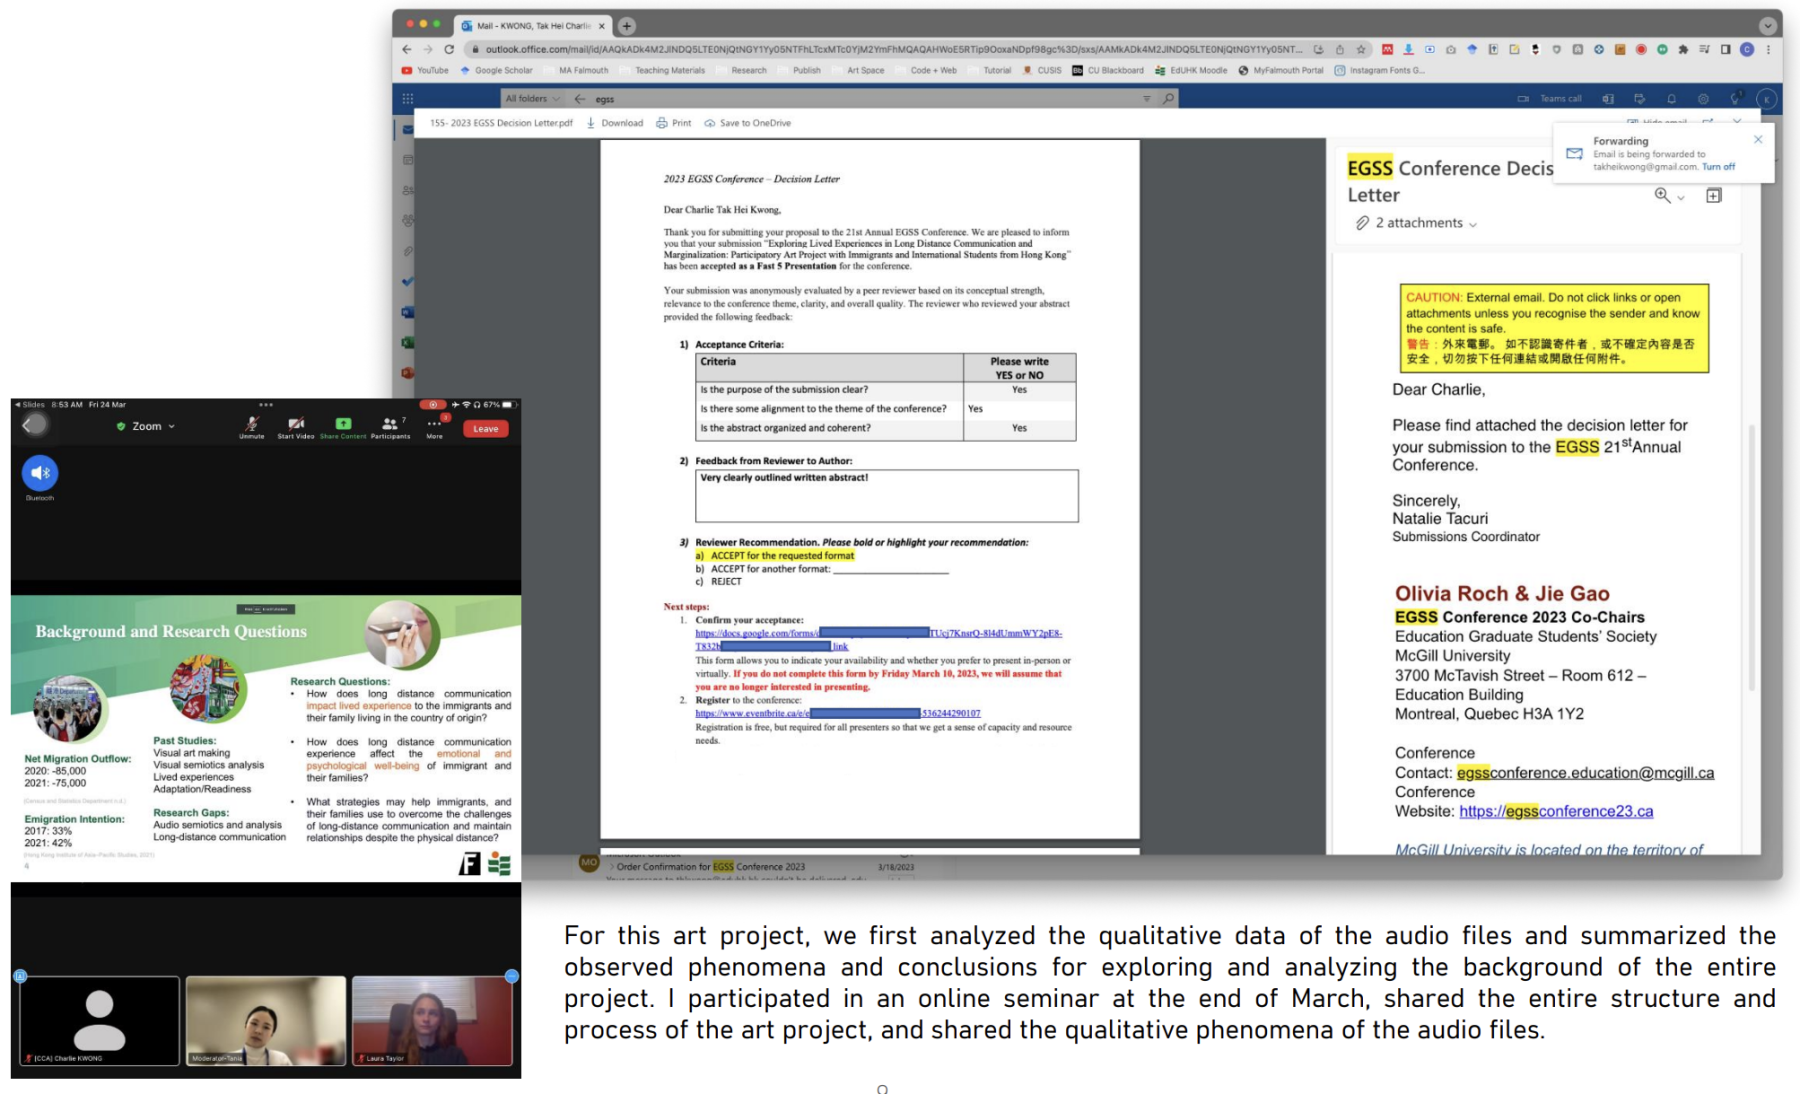Expand the Zoom meeting info dropdown

[x=147, y=426]
